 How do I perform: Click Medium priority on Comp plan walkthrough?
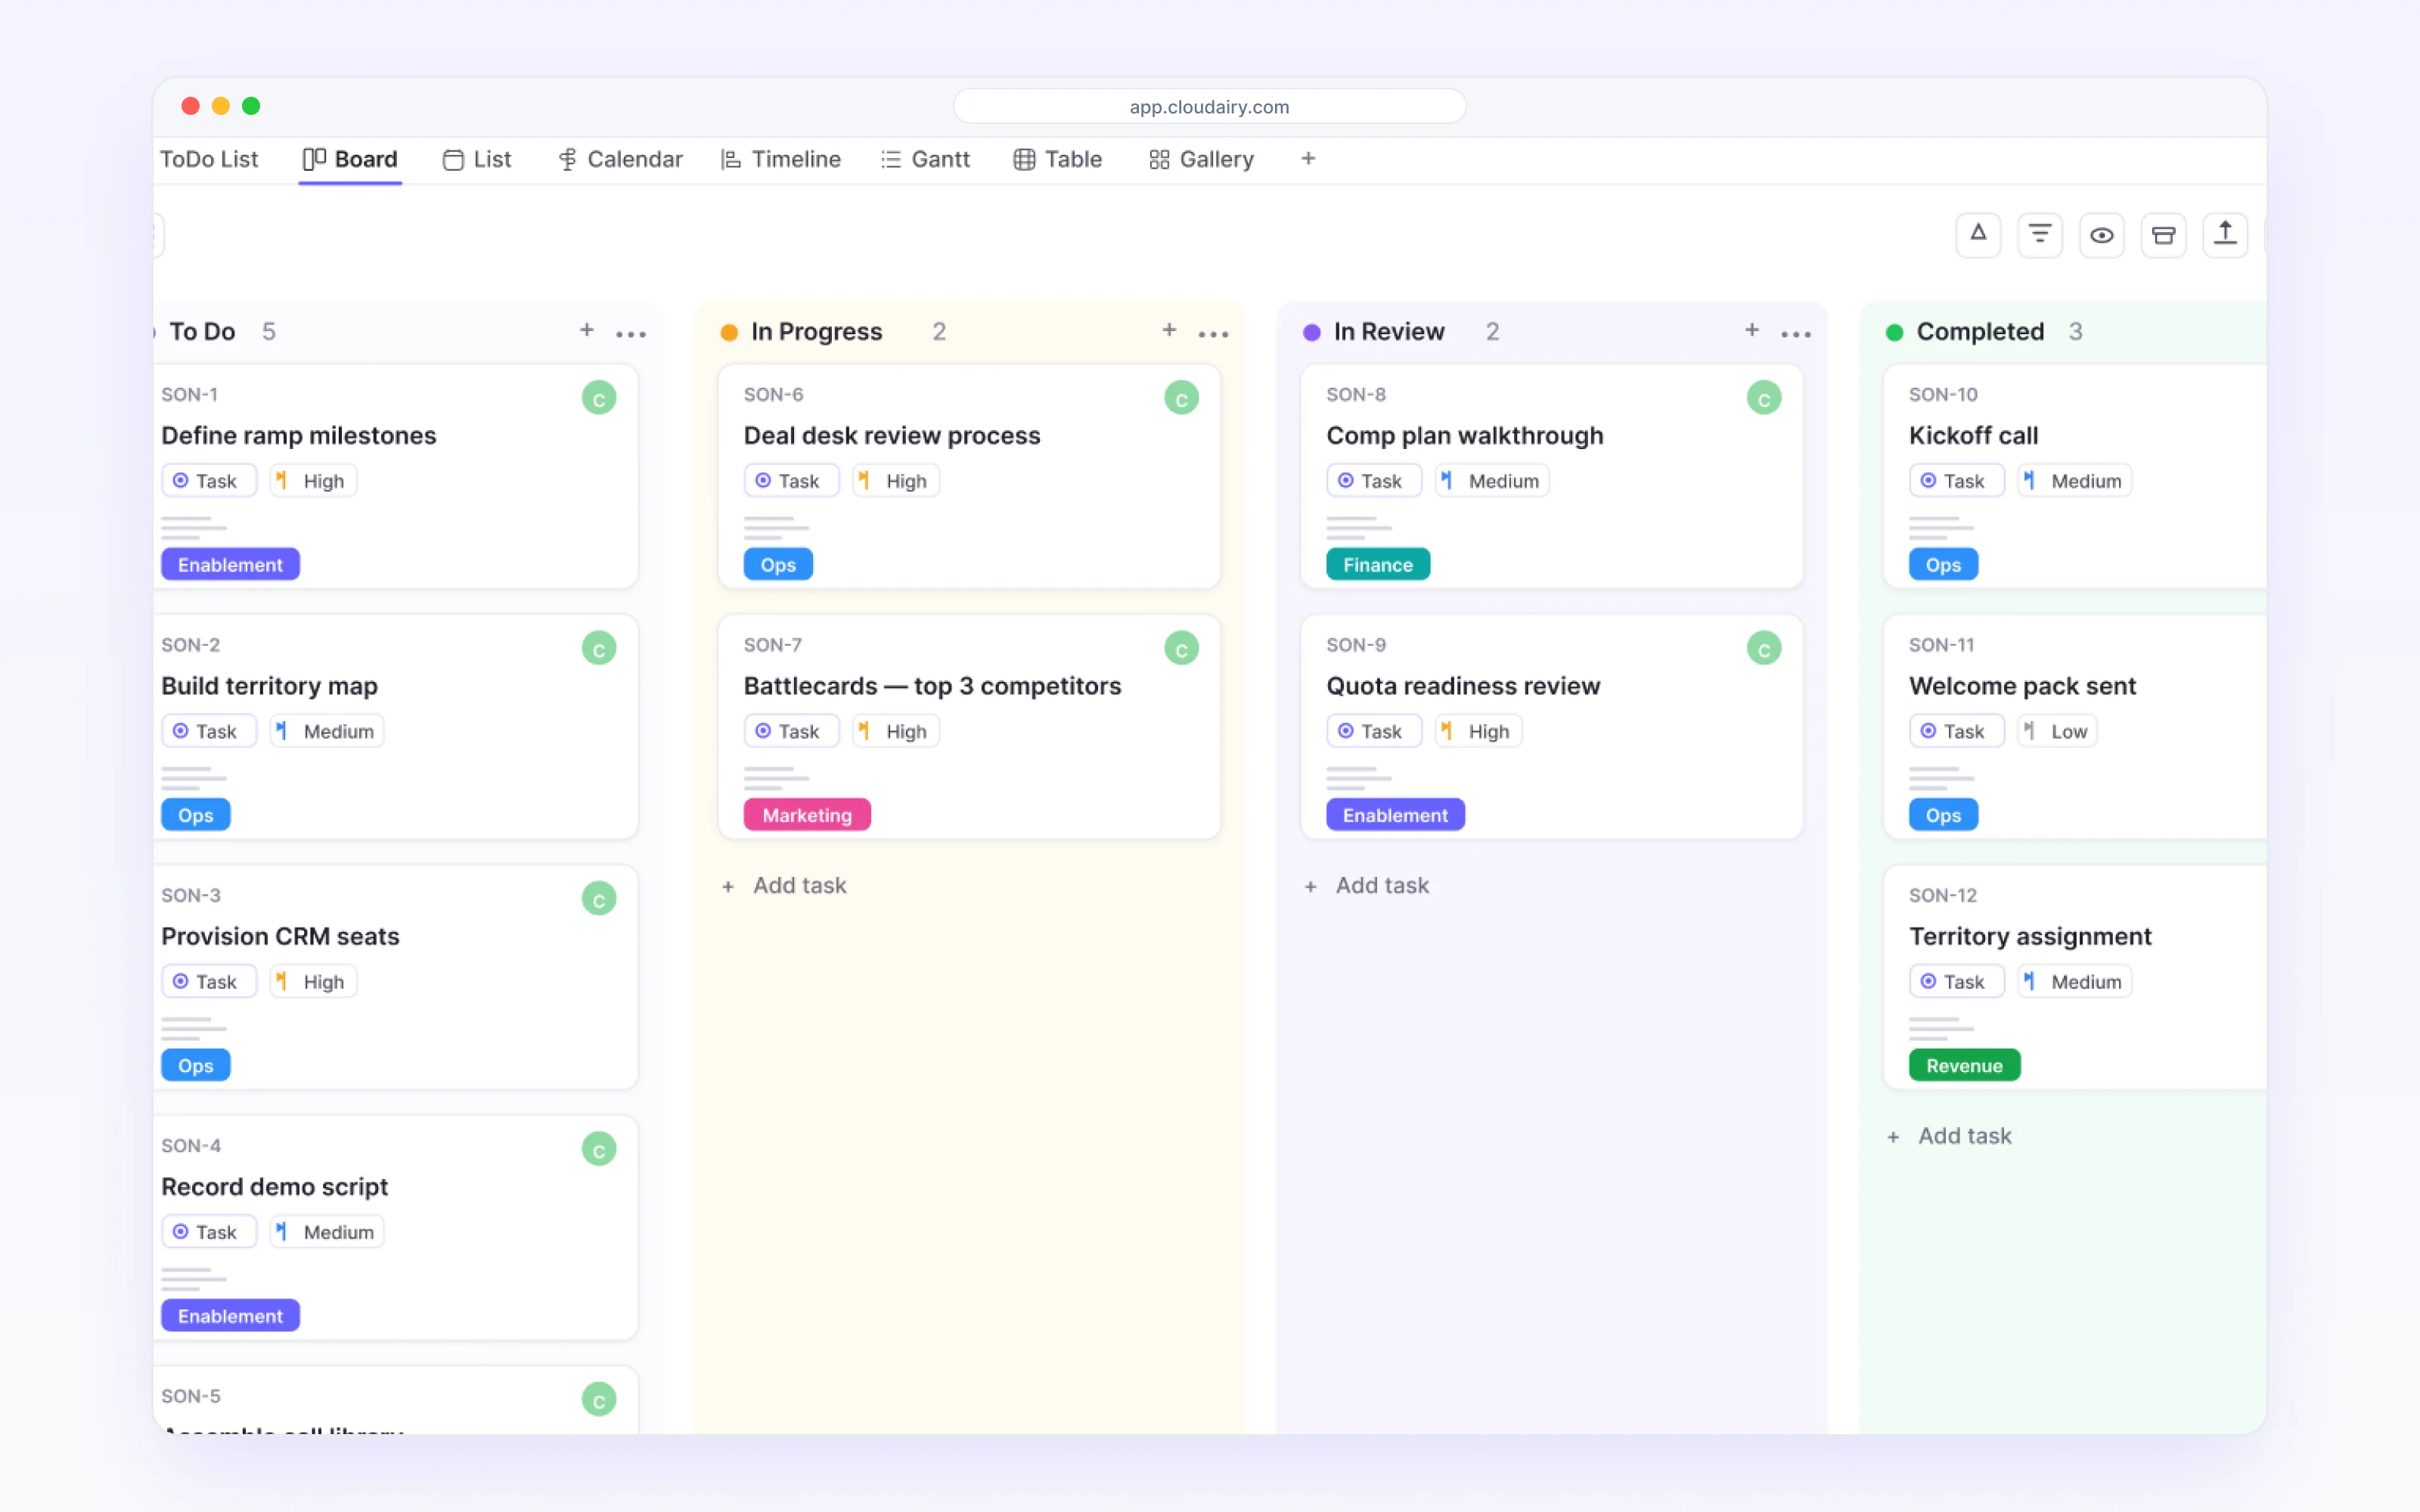[x=1492, y=481]
